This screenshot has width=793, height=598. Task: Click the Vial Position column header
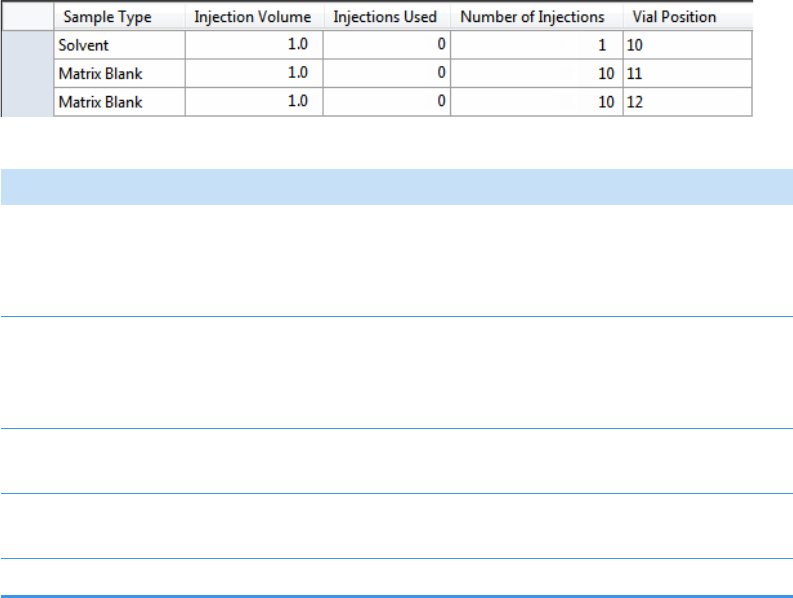coord(688,17)
